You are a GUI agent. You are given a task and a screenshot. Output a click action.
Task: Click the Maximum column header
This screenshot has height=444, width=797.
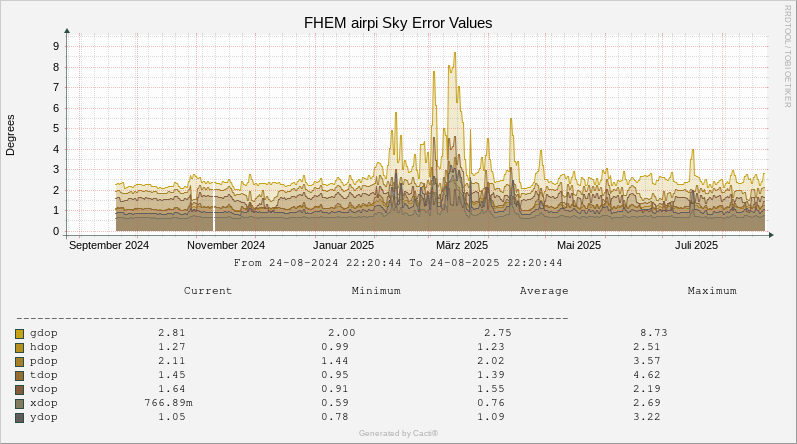[x=712, y=291]
